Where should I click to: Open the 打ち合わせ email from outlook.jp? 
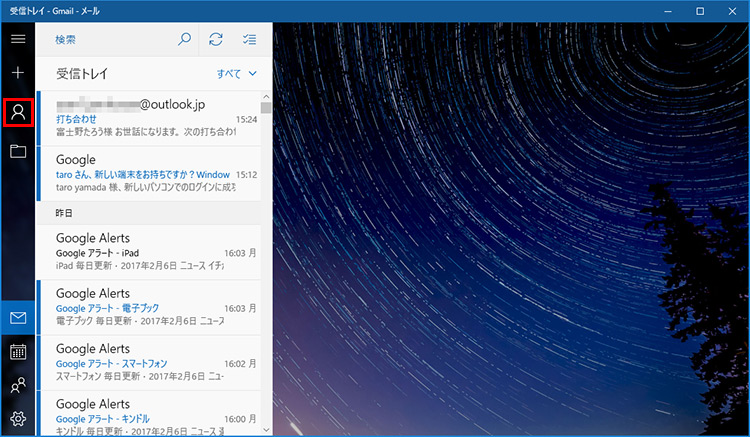pos(147,117)
